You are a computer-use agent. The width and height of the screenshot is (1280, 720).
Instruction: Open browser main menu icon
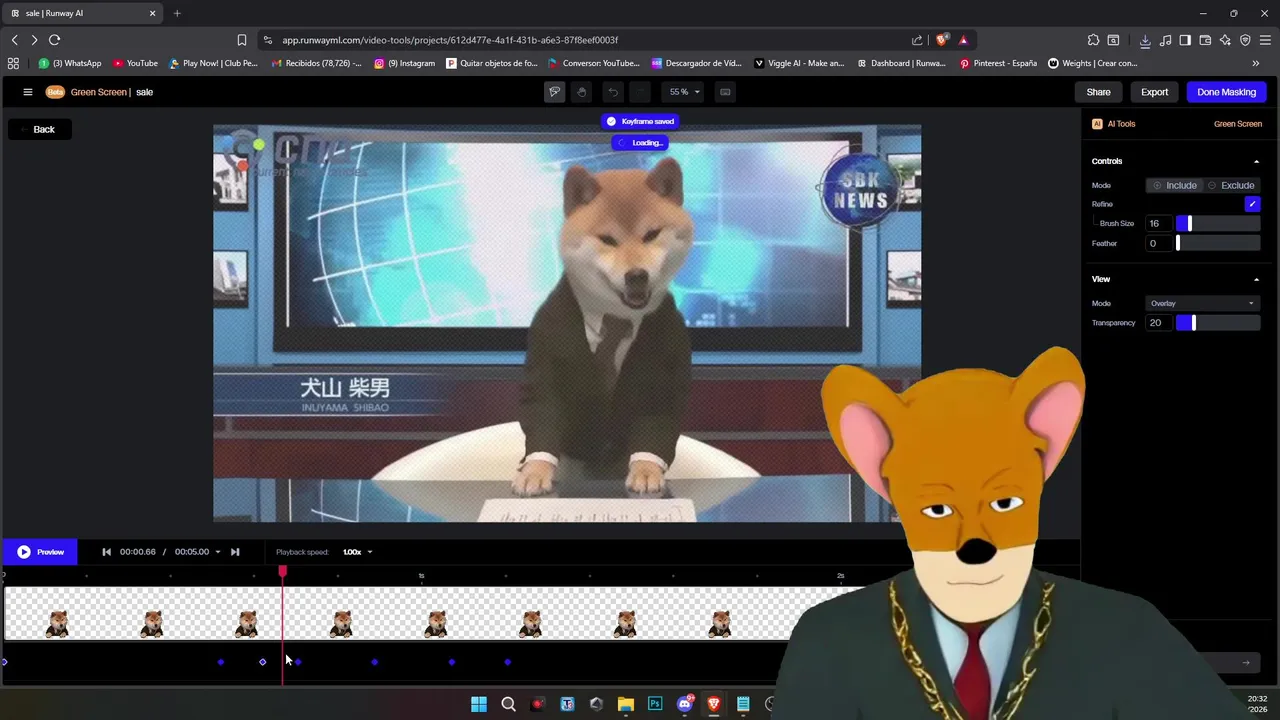(x=1265, y=40)
